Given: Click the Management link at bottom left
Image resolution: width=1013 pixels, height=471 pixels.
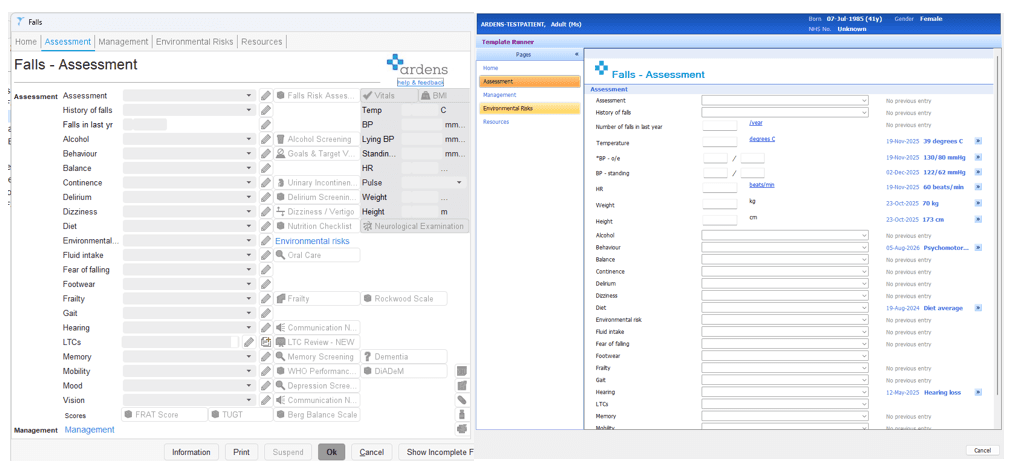Looking at the screenshot, I should (90, 430).
